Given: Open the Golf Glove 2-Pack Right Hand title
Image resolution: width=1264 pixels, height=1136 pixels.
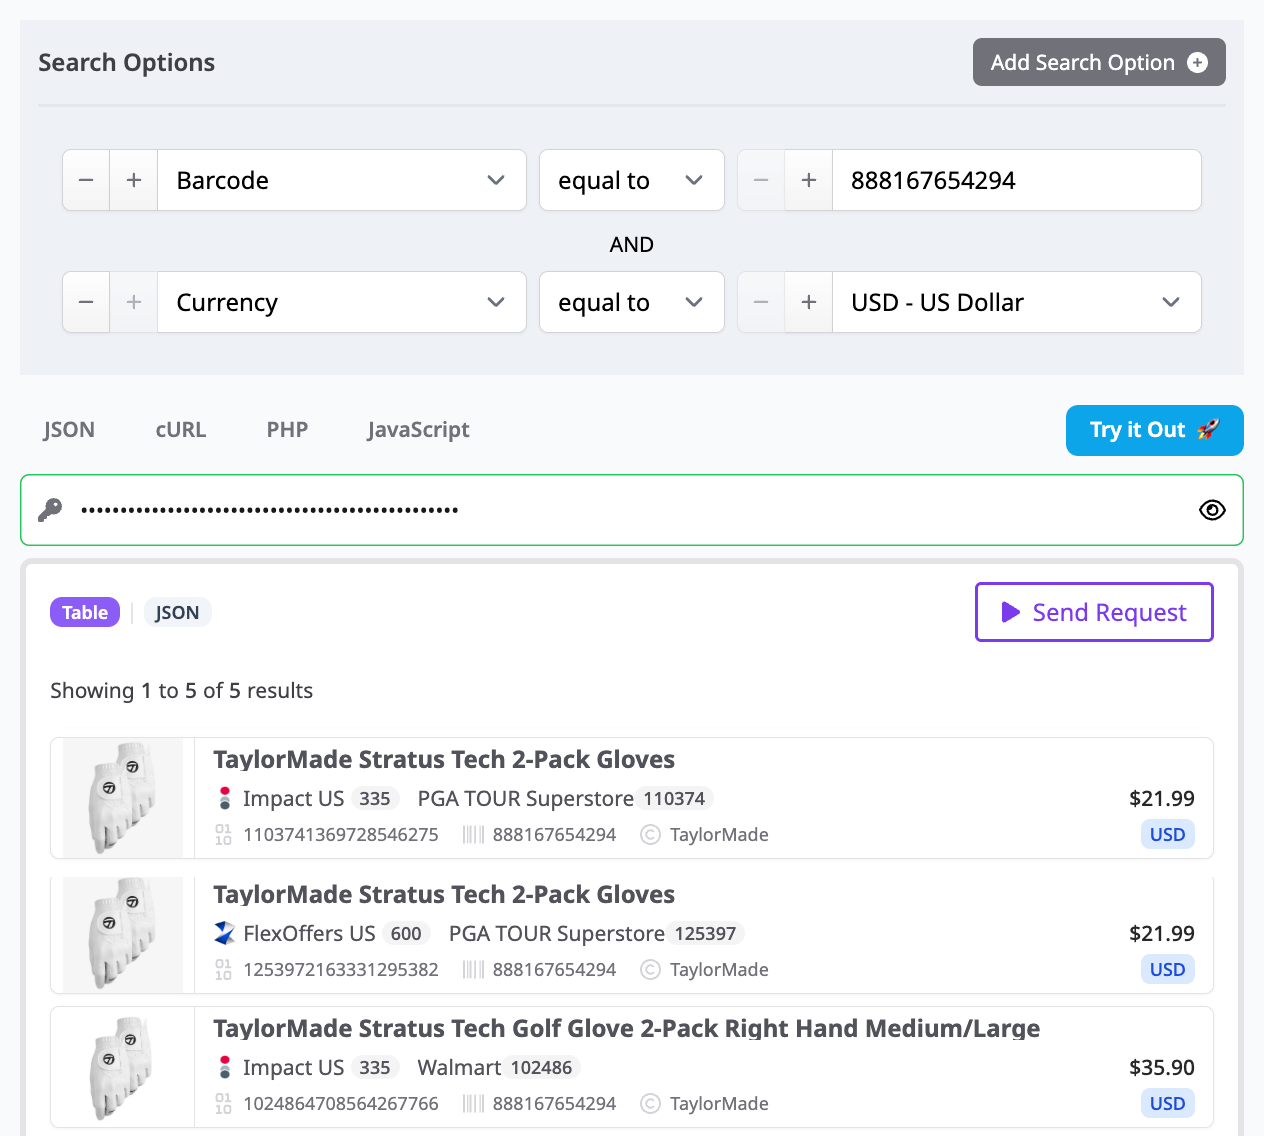Looking at the screenshot, I should 626,1028.
